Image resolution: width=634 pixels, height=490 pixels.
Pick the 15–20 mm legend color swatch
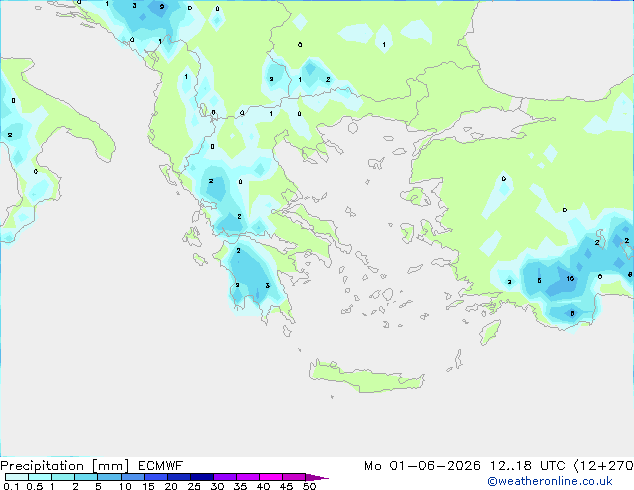tap(155, 477)
